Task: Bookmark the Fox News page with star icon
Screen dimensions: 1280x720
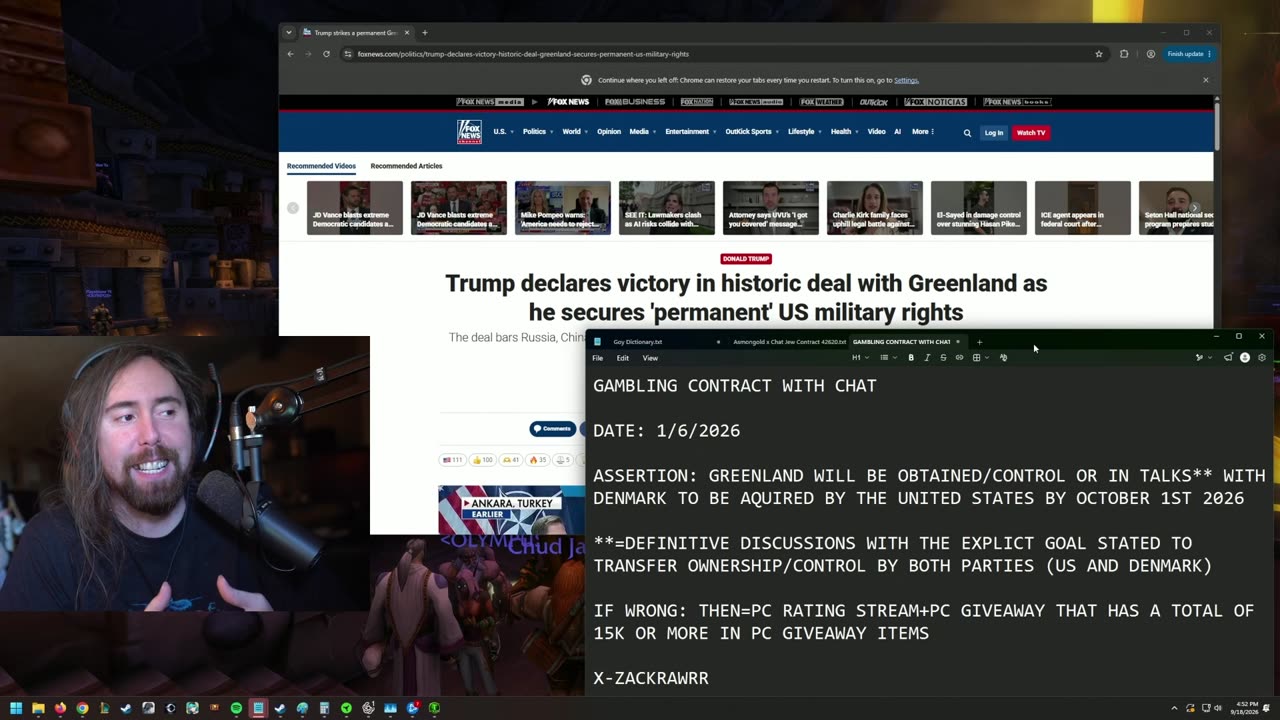Action: (1099, 54)
